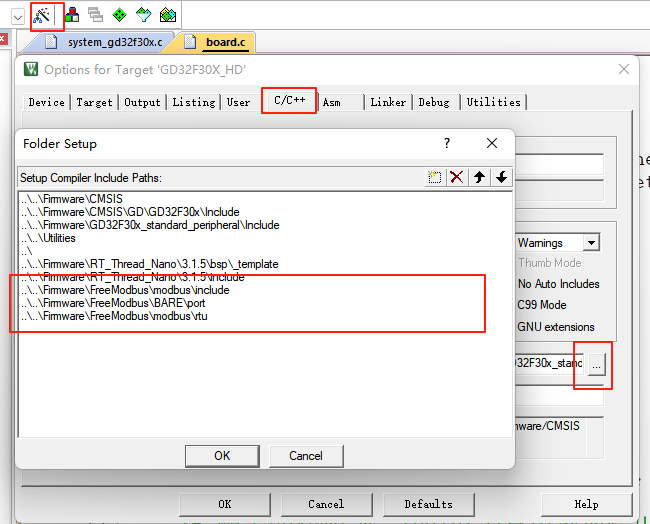Click Cancel in Options for Target dialog
Image resolution: width=650 pixels, height=524 pixels.
[326, 505]
